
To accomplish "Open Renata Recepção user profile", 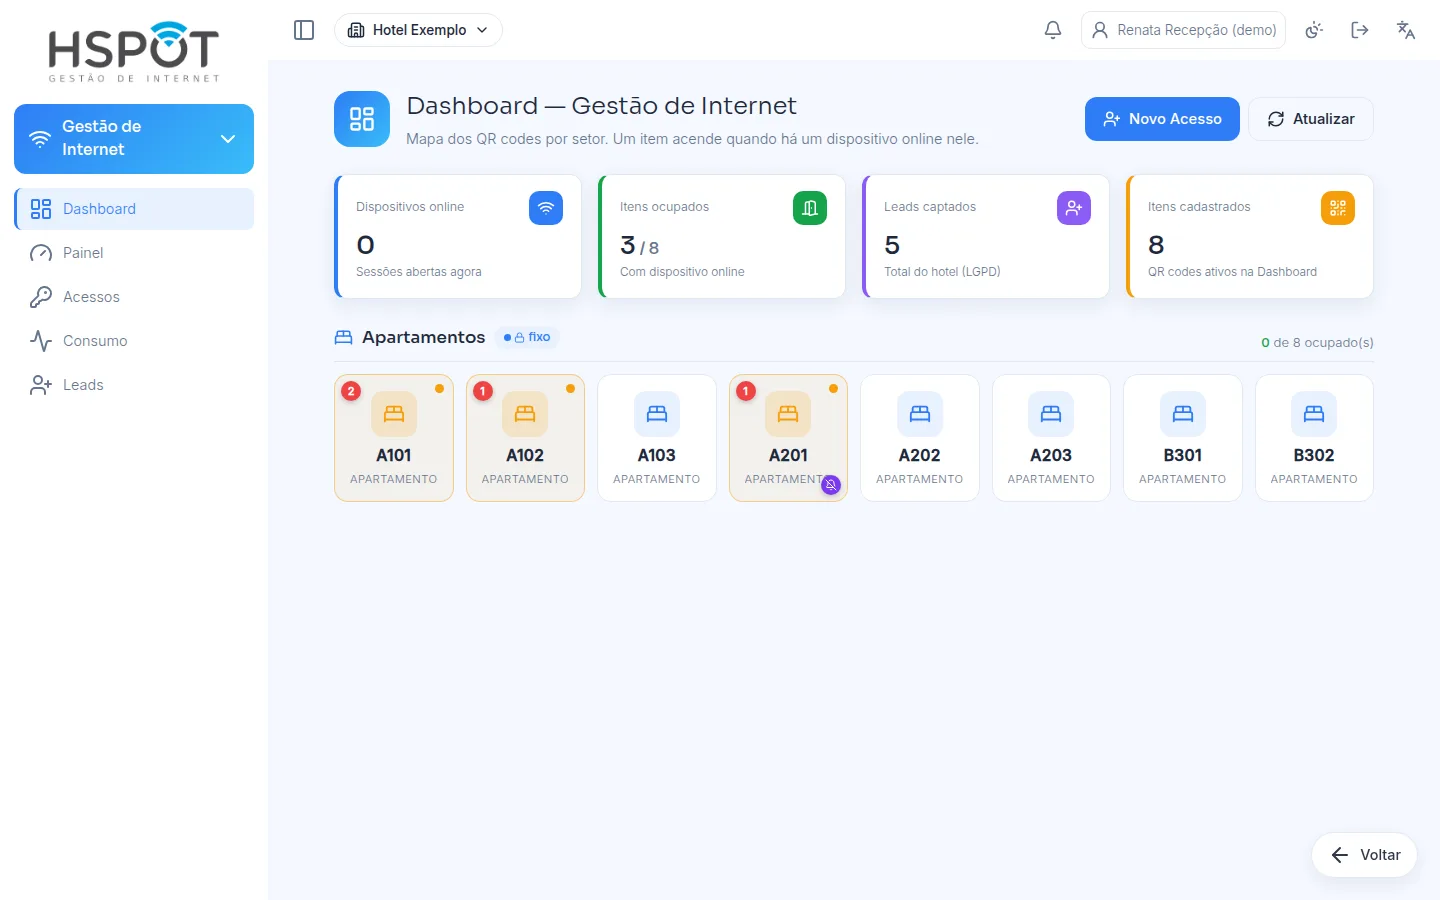I will [1183, 30].
